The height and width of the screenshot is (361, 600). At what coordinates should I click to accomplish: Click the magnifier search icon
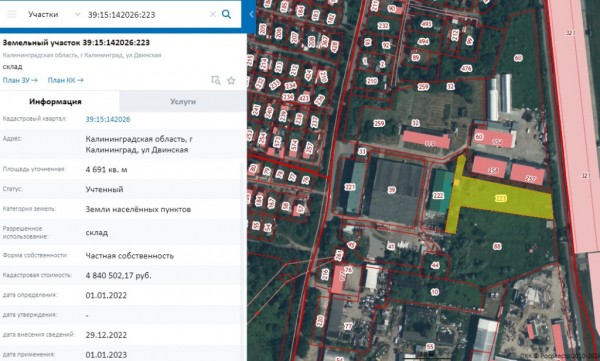pos(227,15)
